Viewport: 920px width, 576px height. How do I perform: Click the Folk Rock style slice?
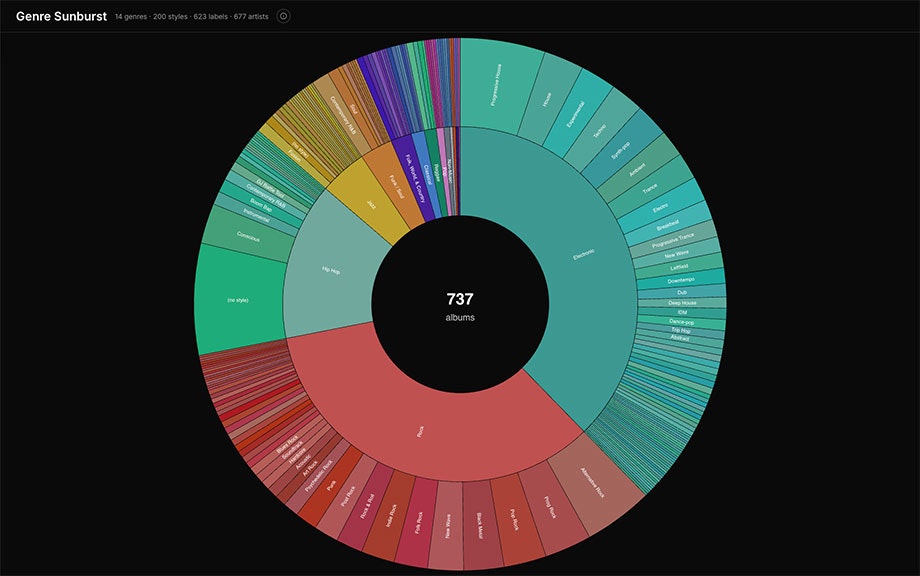tap(419, 522)
